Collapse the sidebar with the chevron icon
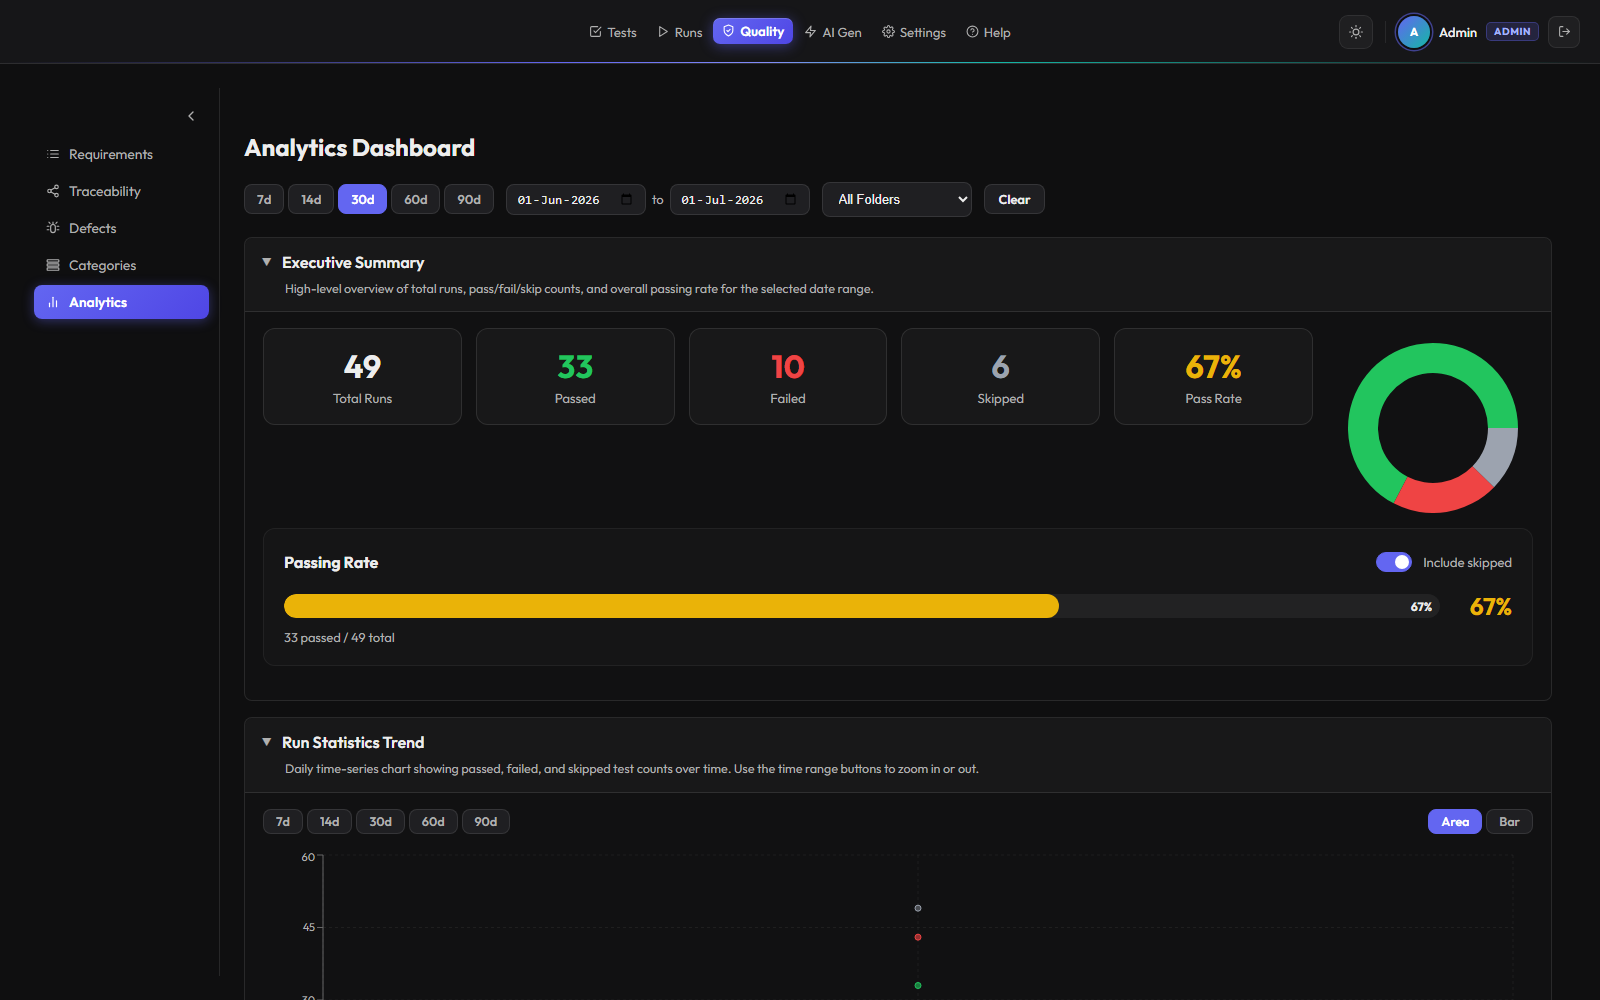The image size is (1600, 1000). 191,116
